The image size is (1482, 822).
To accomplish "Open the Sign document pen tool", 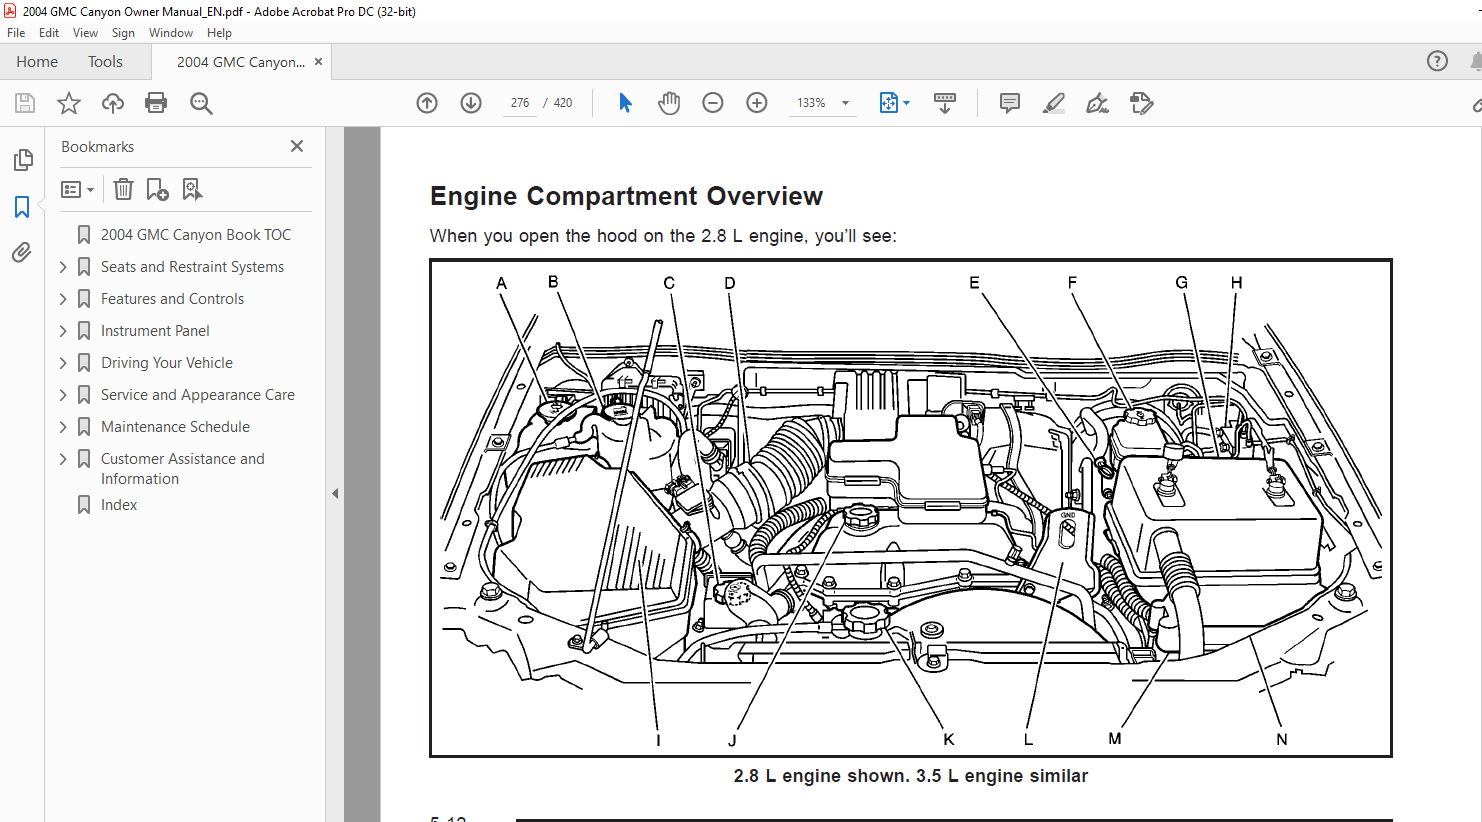I will point(1097,103).
